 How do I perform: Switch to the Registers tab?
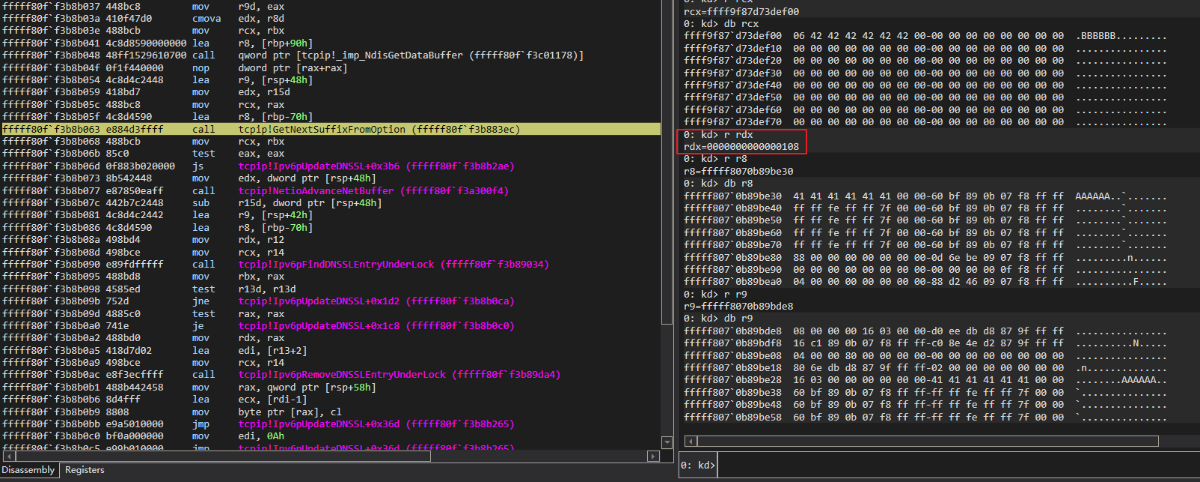pyautogui.click(x=84, y=470)
